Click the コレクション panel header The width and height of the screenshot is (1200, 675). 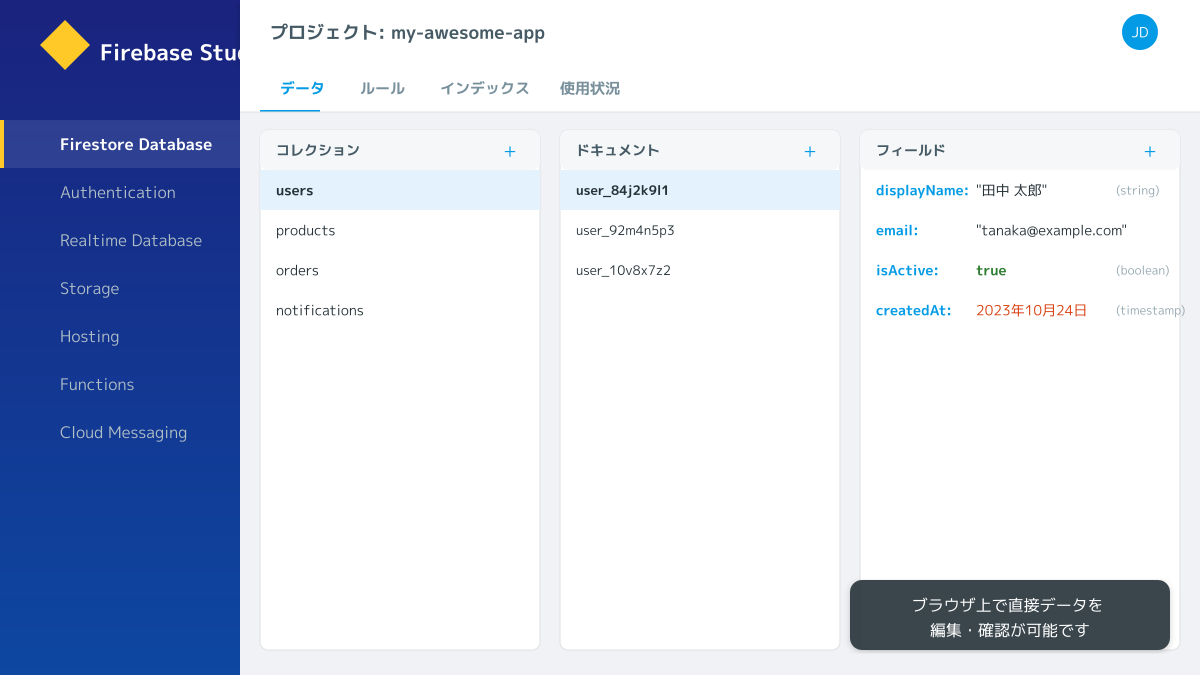coord(400,150)
